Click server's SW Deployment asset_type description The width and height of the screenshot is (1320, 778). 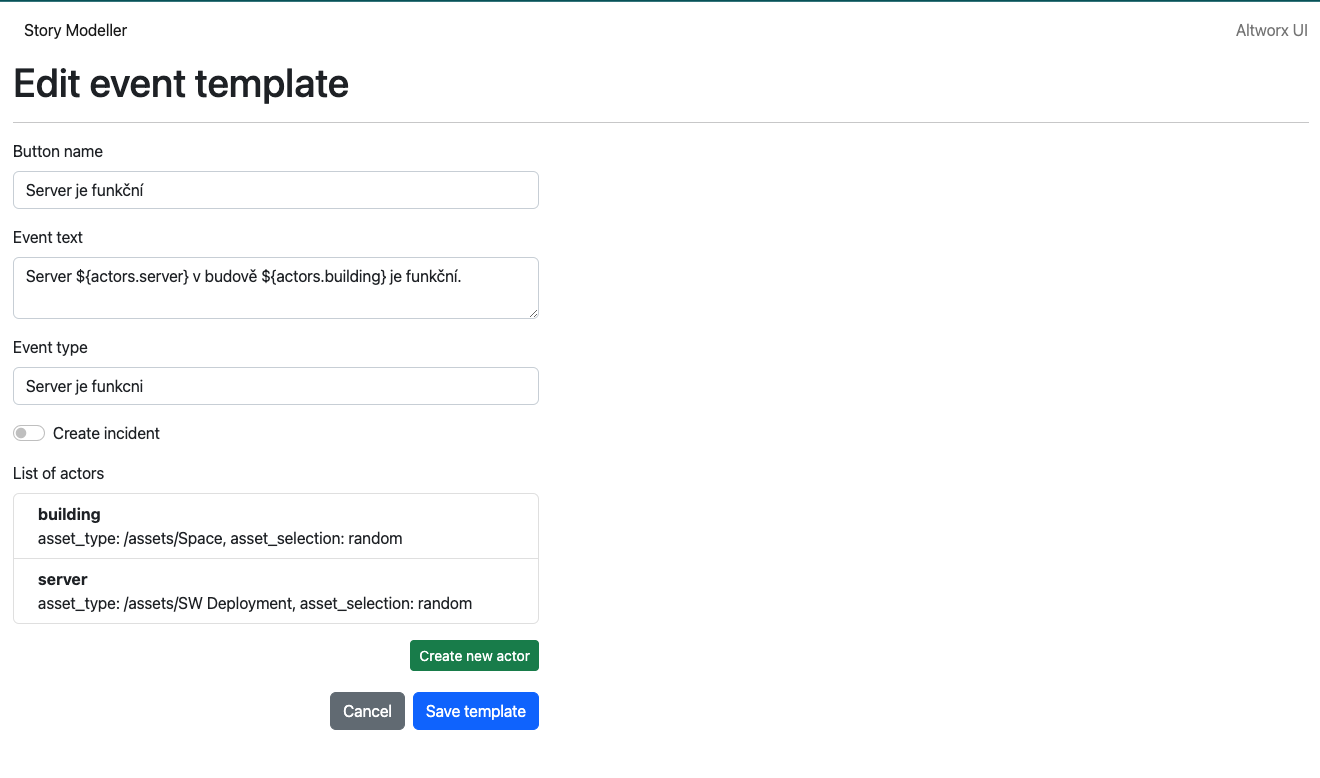pyautogui.click(x=255, y=603)
